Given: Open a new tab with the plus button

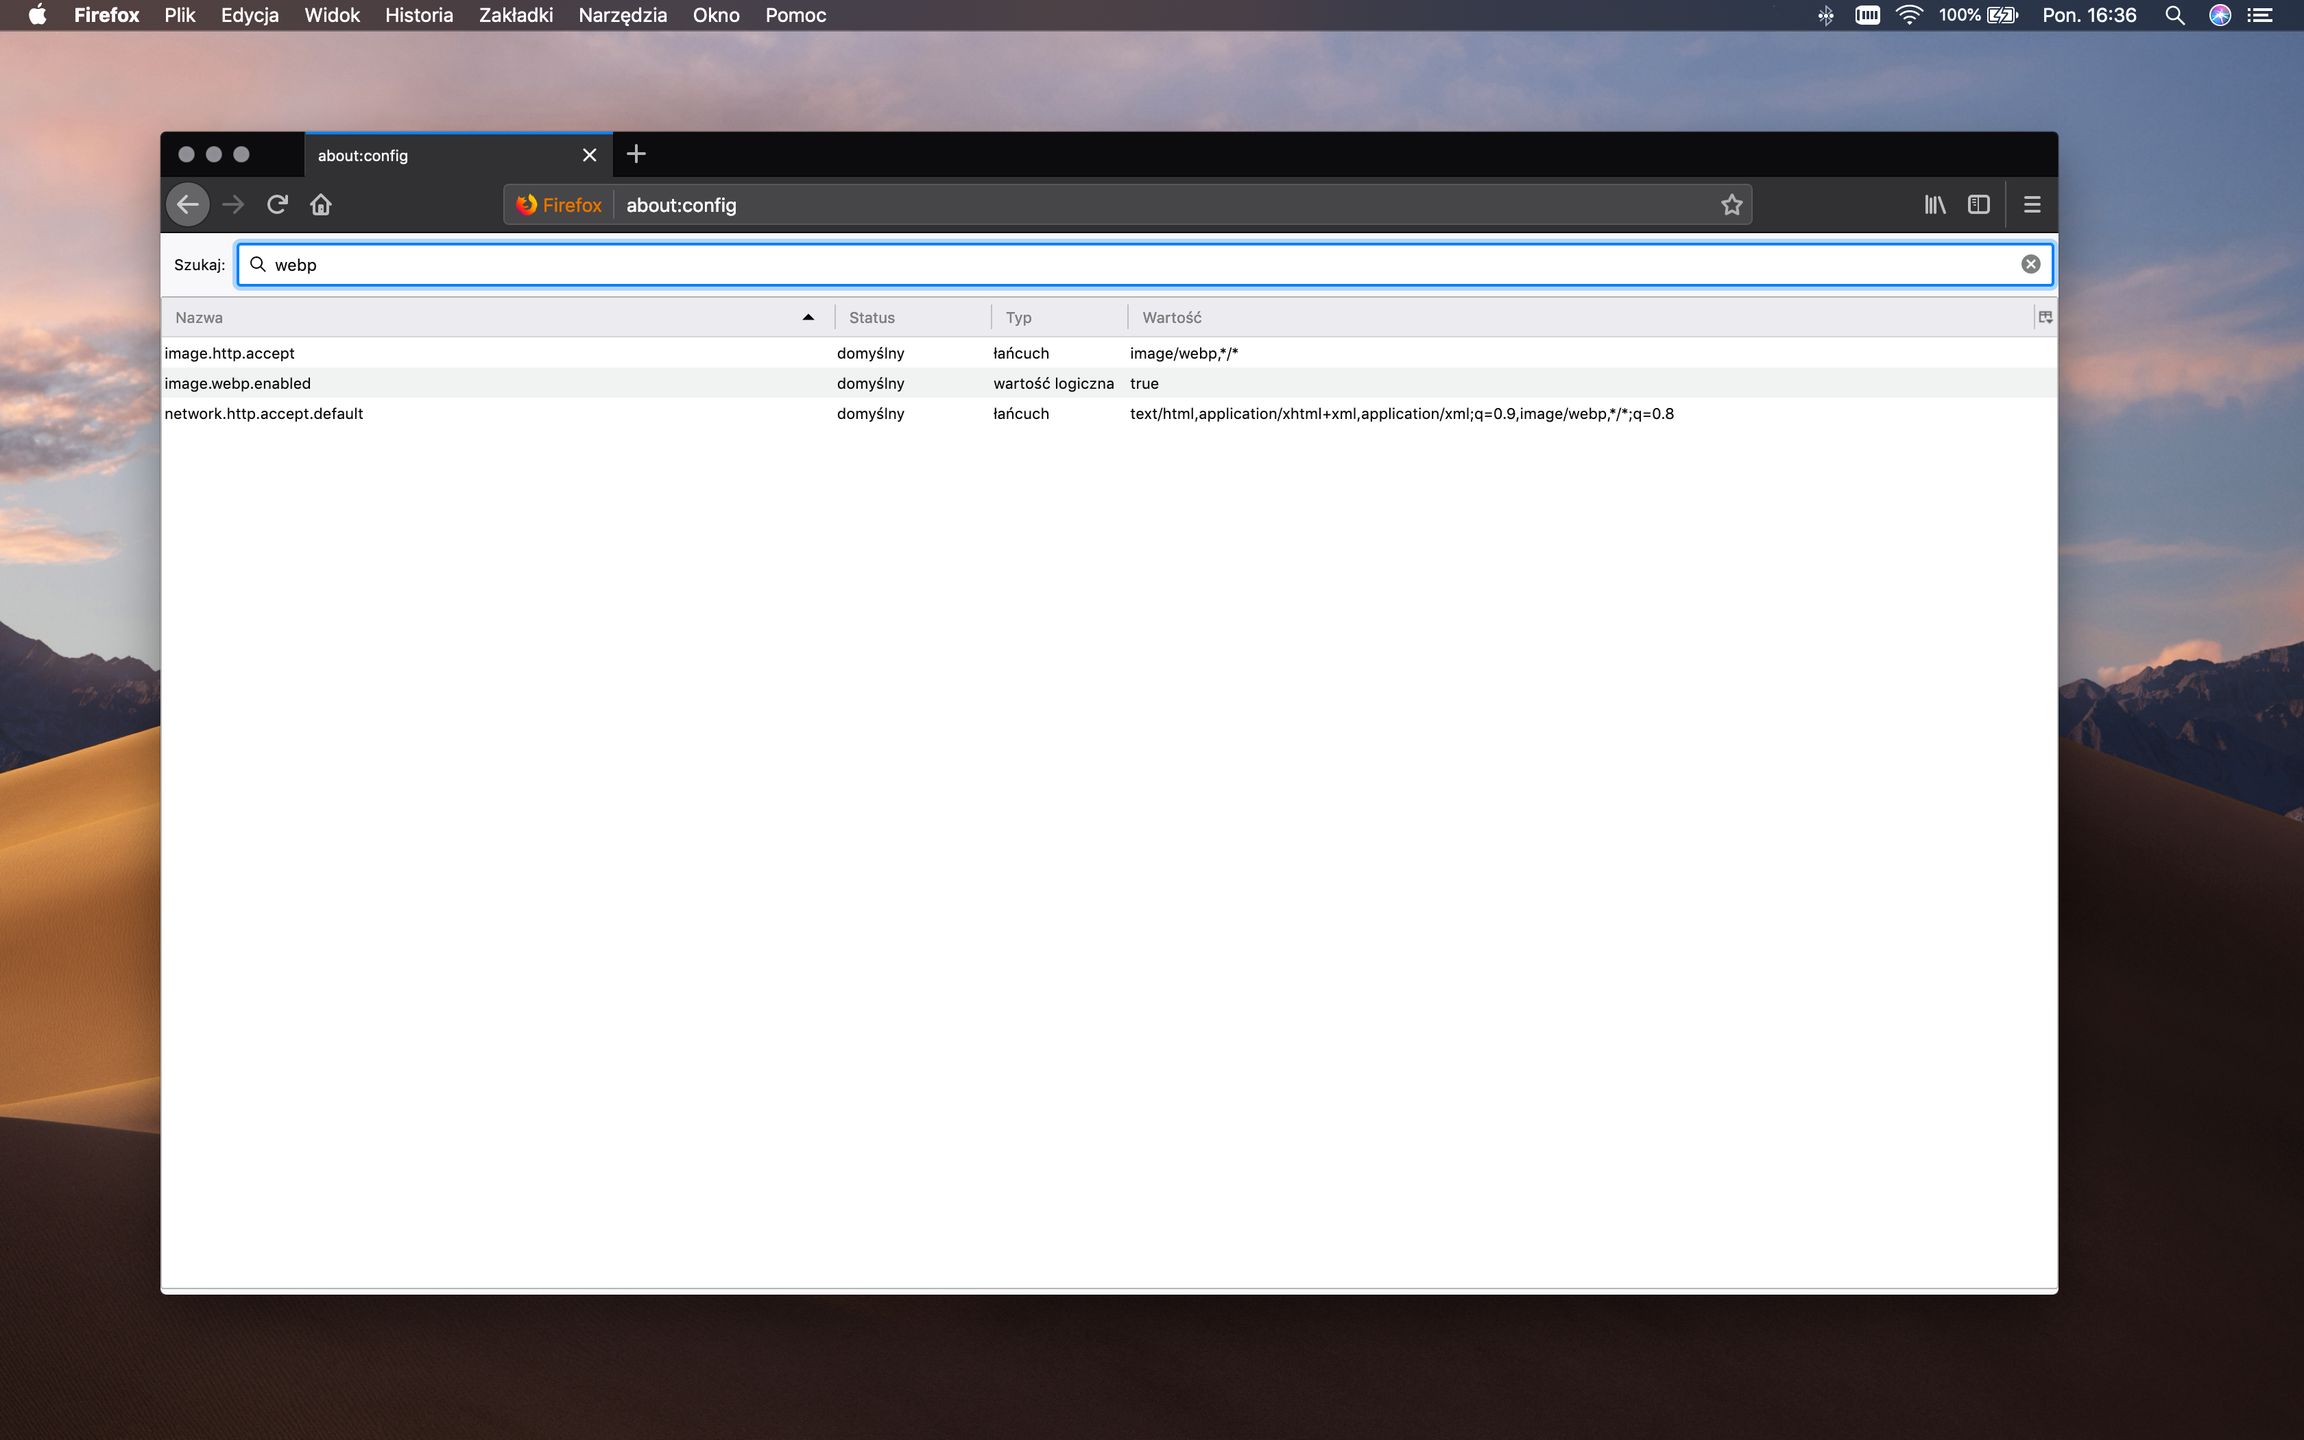Looking at the screenshot, I should (637, 153).
